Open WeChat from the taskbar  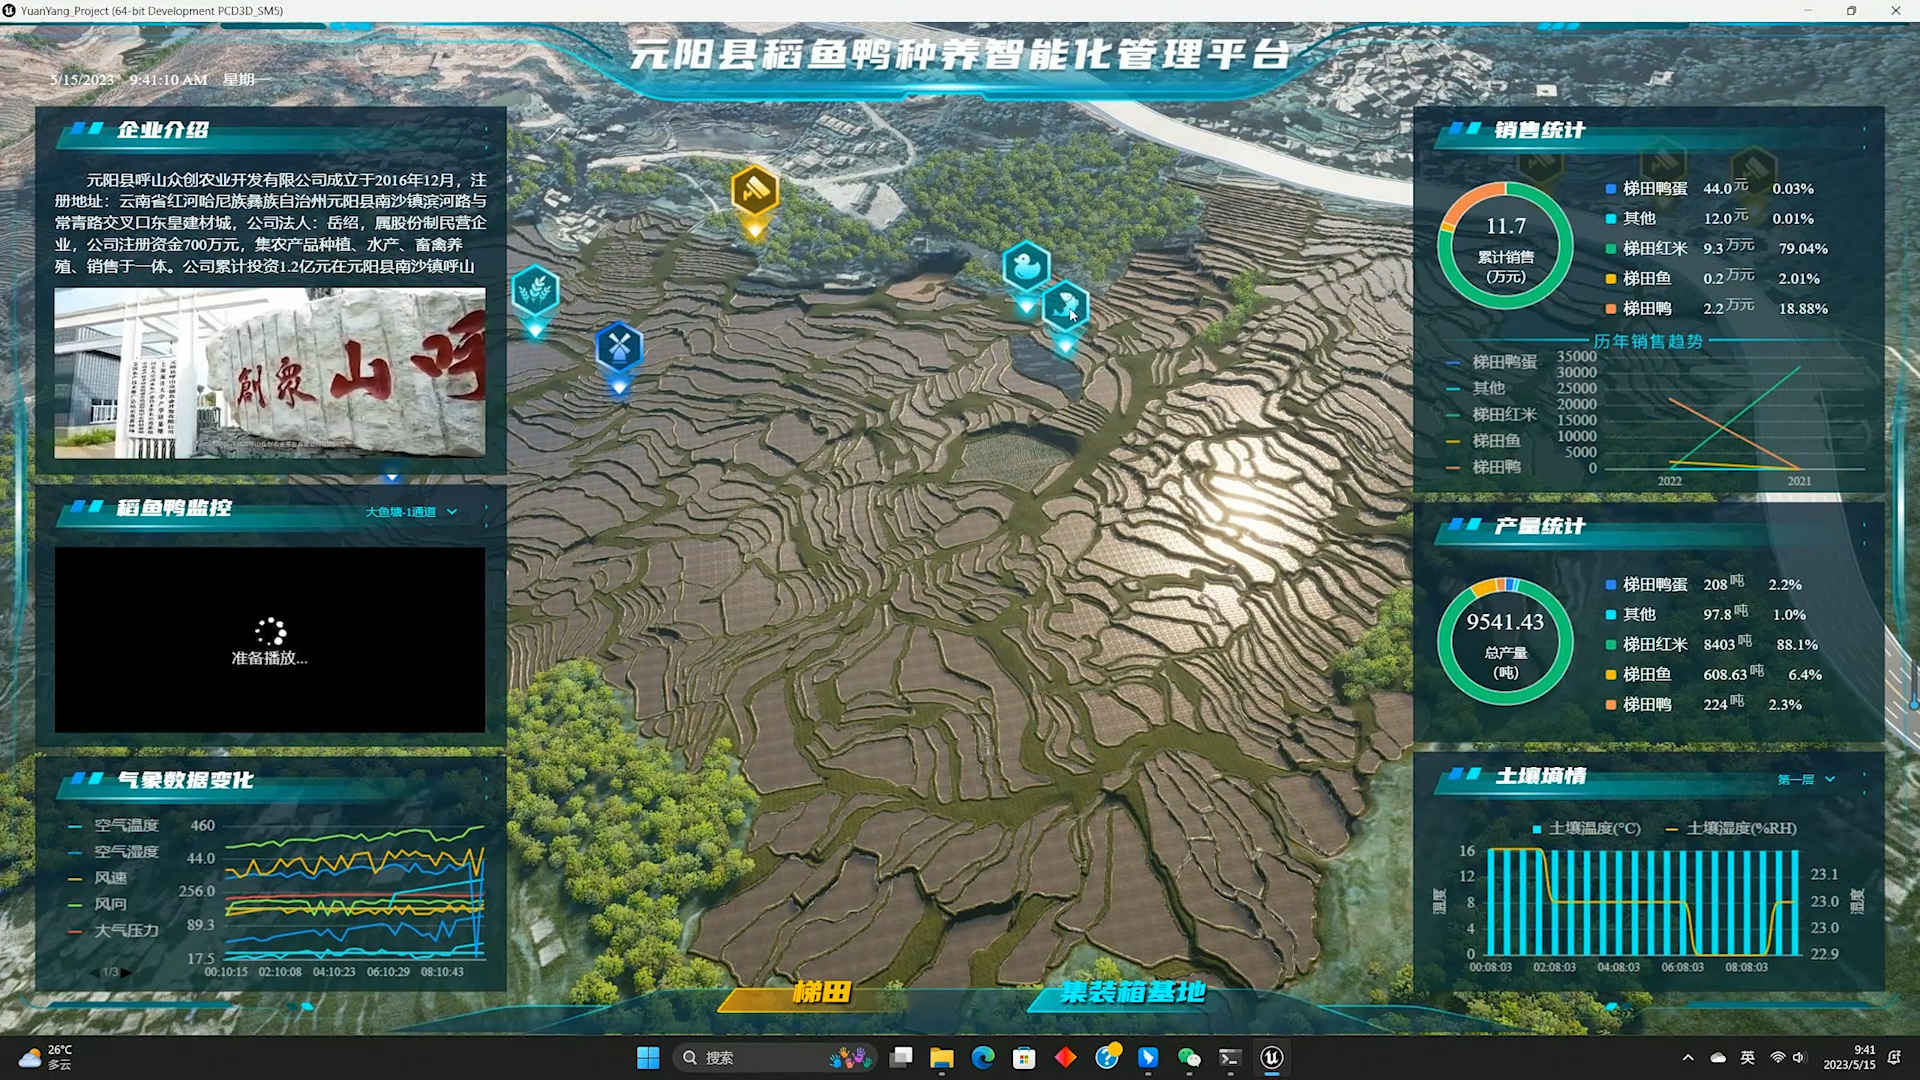[x=1189, y=1058]
